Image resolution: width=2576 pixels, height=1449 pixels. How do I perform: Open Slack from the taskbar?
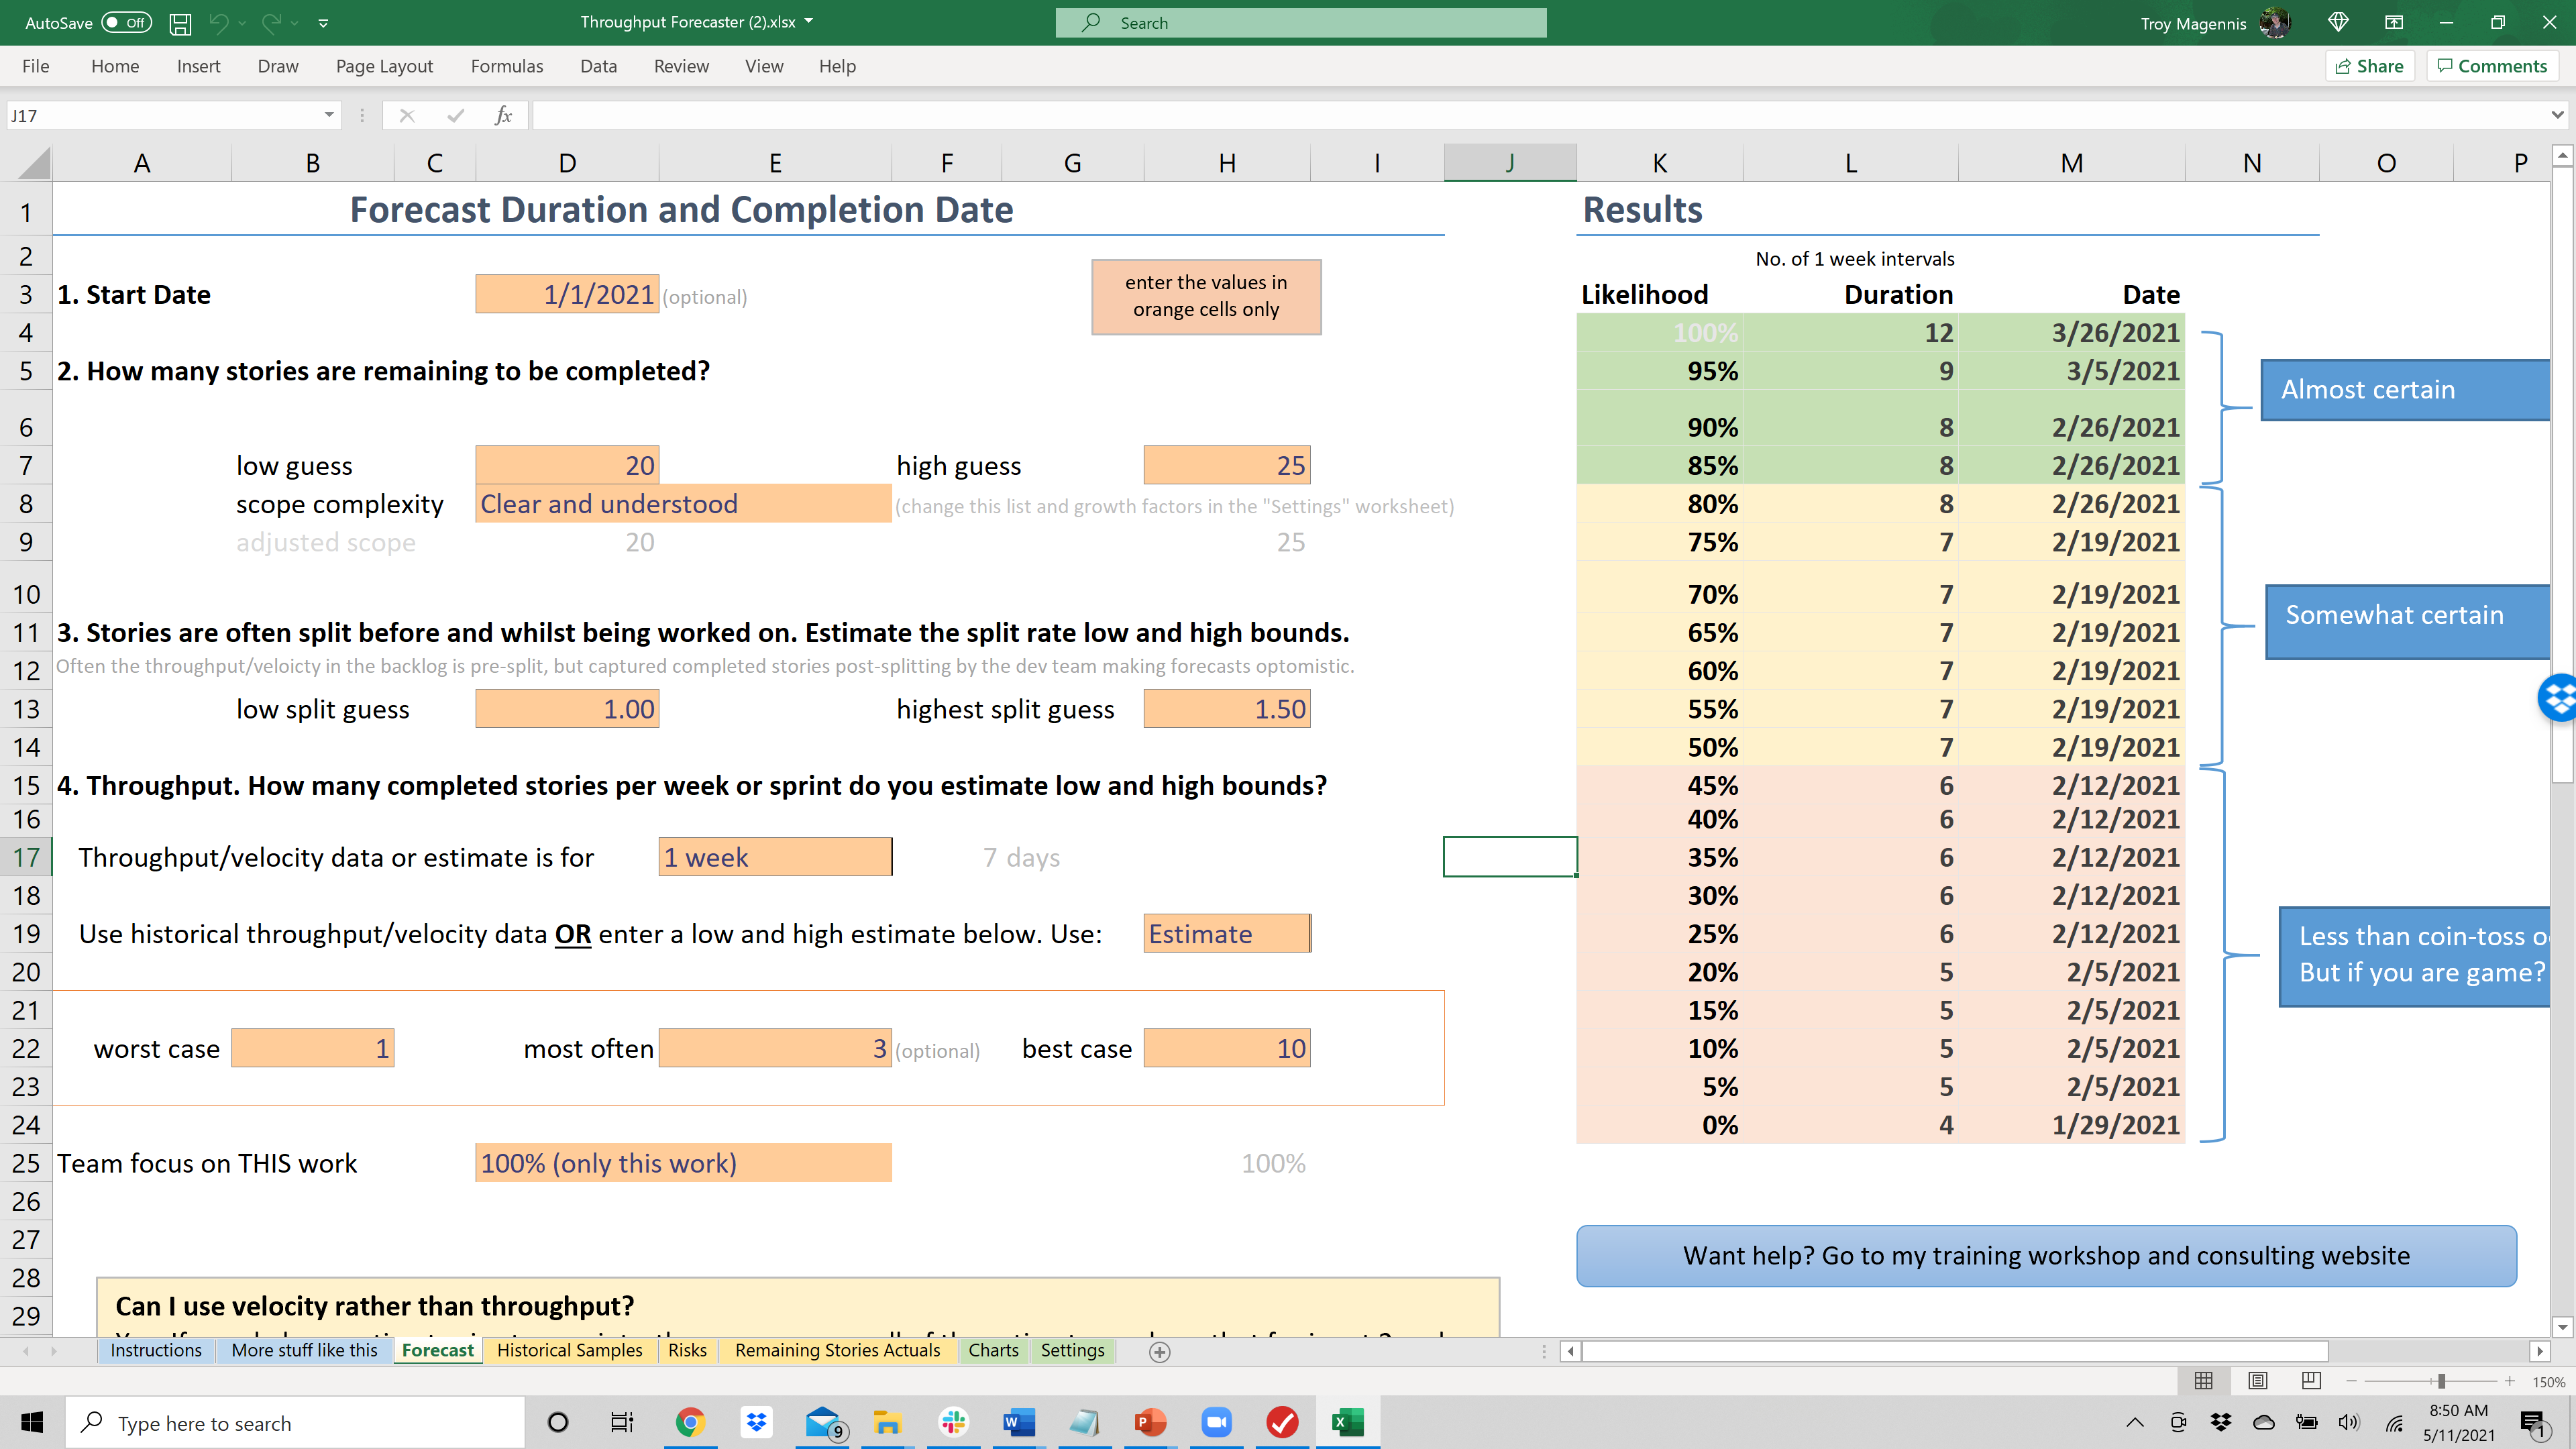tap(952, 1422)
